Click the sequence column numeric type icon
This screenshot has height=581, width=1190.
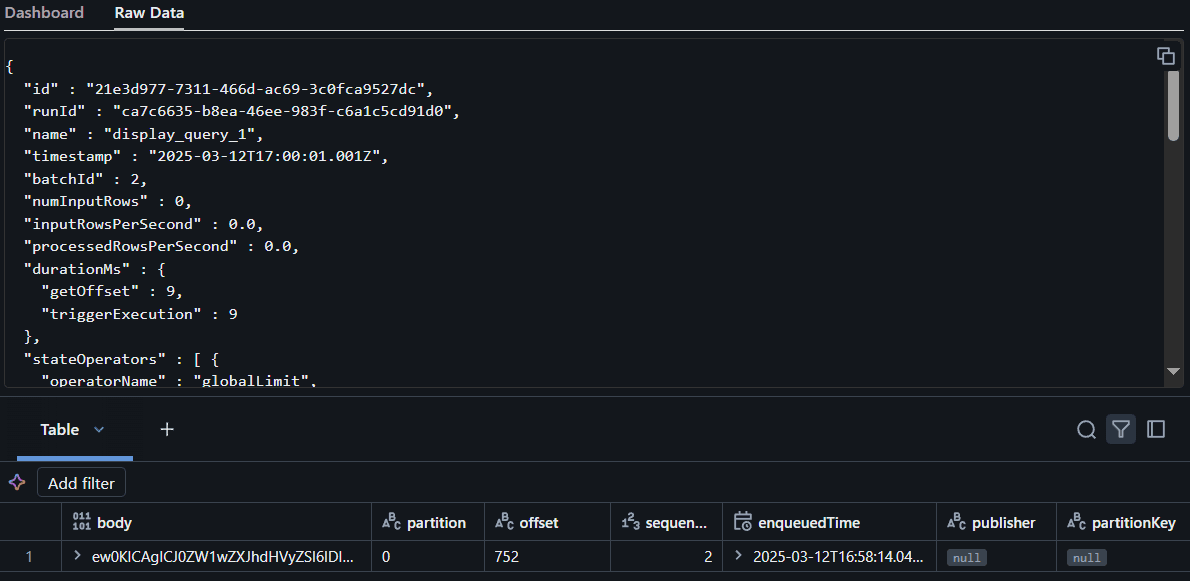630,523
